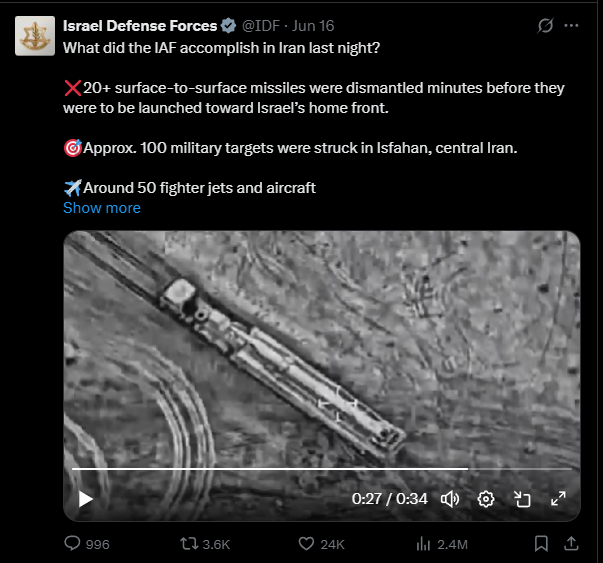The image size is (603, 563).
Task: Bookmark this IDF post
Action: pyautogui.click(x=541, y=544)
